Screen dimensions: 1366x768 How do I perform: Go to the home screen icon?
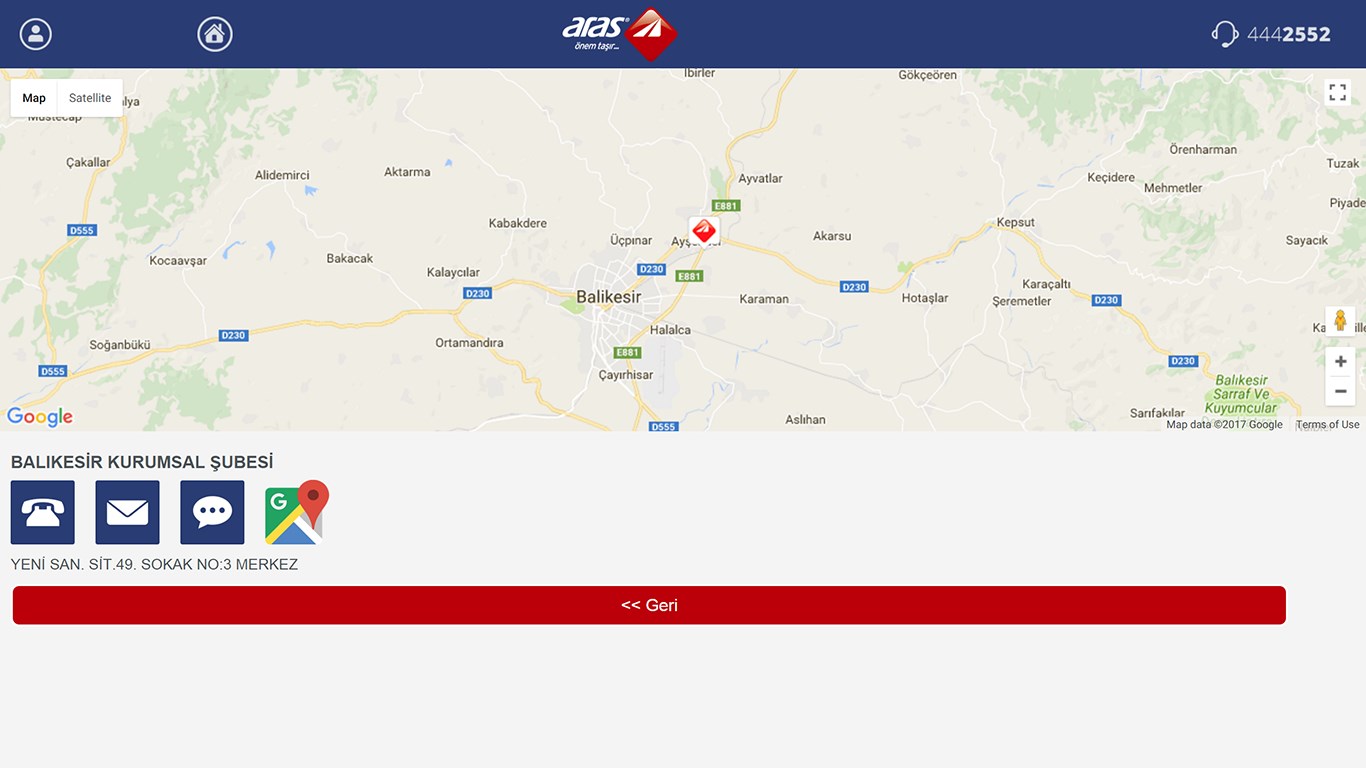pyautogui.click(x=215, y=34)
